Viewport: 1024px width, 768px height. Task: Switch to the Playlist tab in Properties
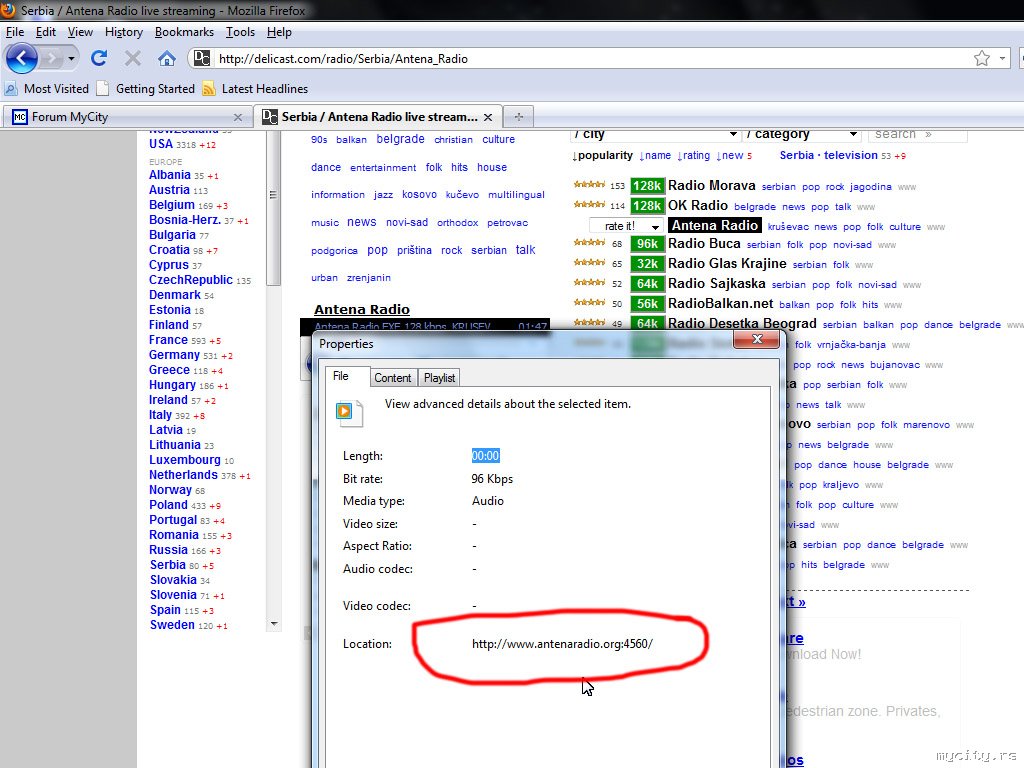coord(439,378)
